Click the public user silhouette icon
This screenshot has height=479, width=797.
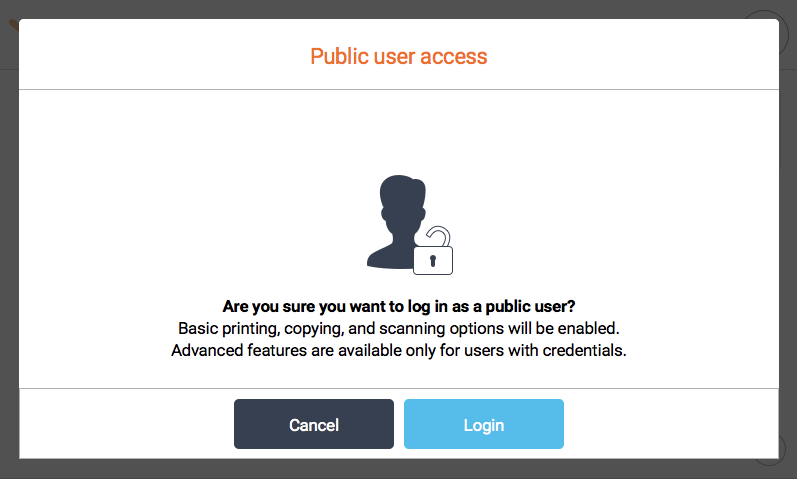pos(395,222)
